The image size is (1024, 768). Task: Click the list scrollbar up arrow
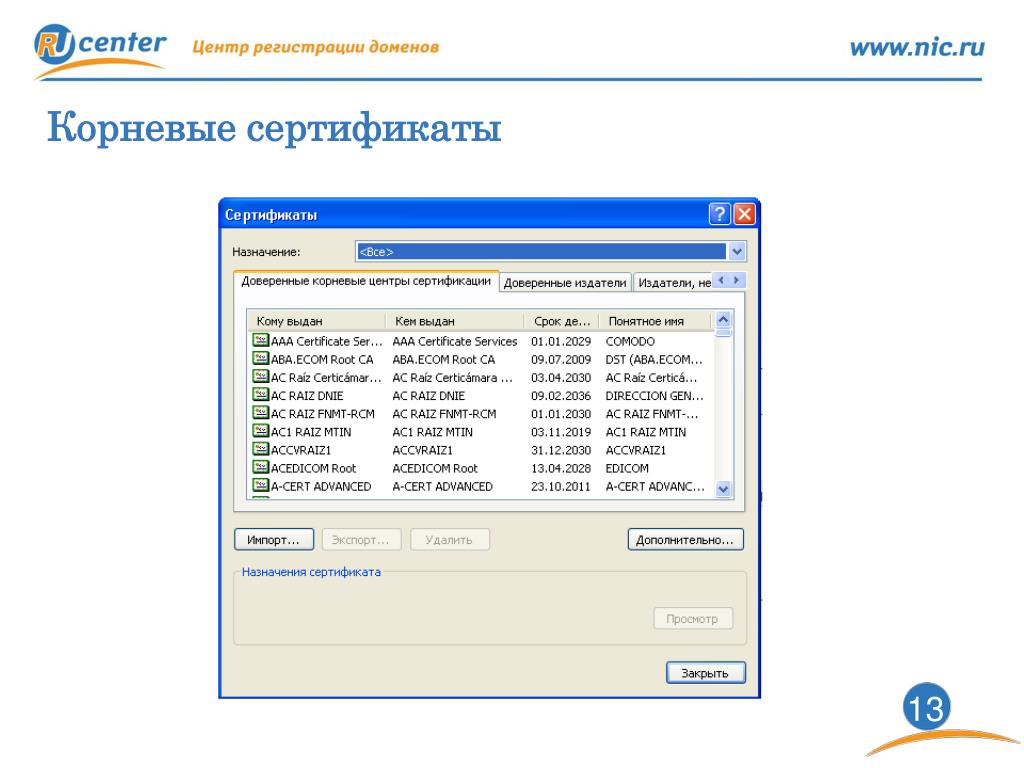point(723,320)
